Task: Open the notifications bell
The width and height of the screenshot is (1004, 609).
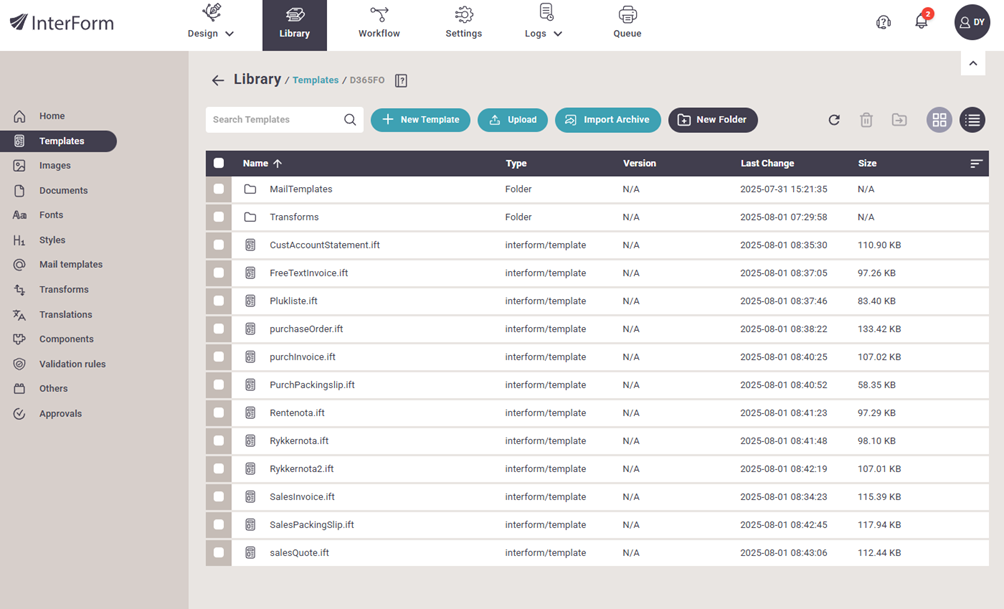Action: tap(921, 22)
